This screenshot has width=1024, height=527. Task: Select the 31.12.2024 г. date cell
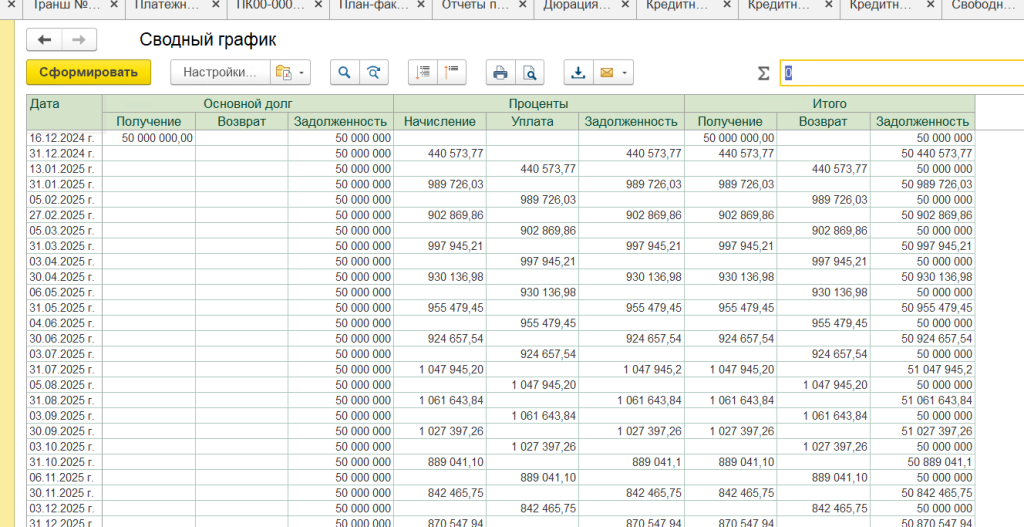pyautogui.click(x=65, y=153)
